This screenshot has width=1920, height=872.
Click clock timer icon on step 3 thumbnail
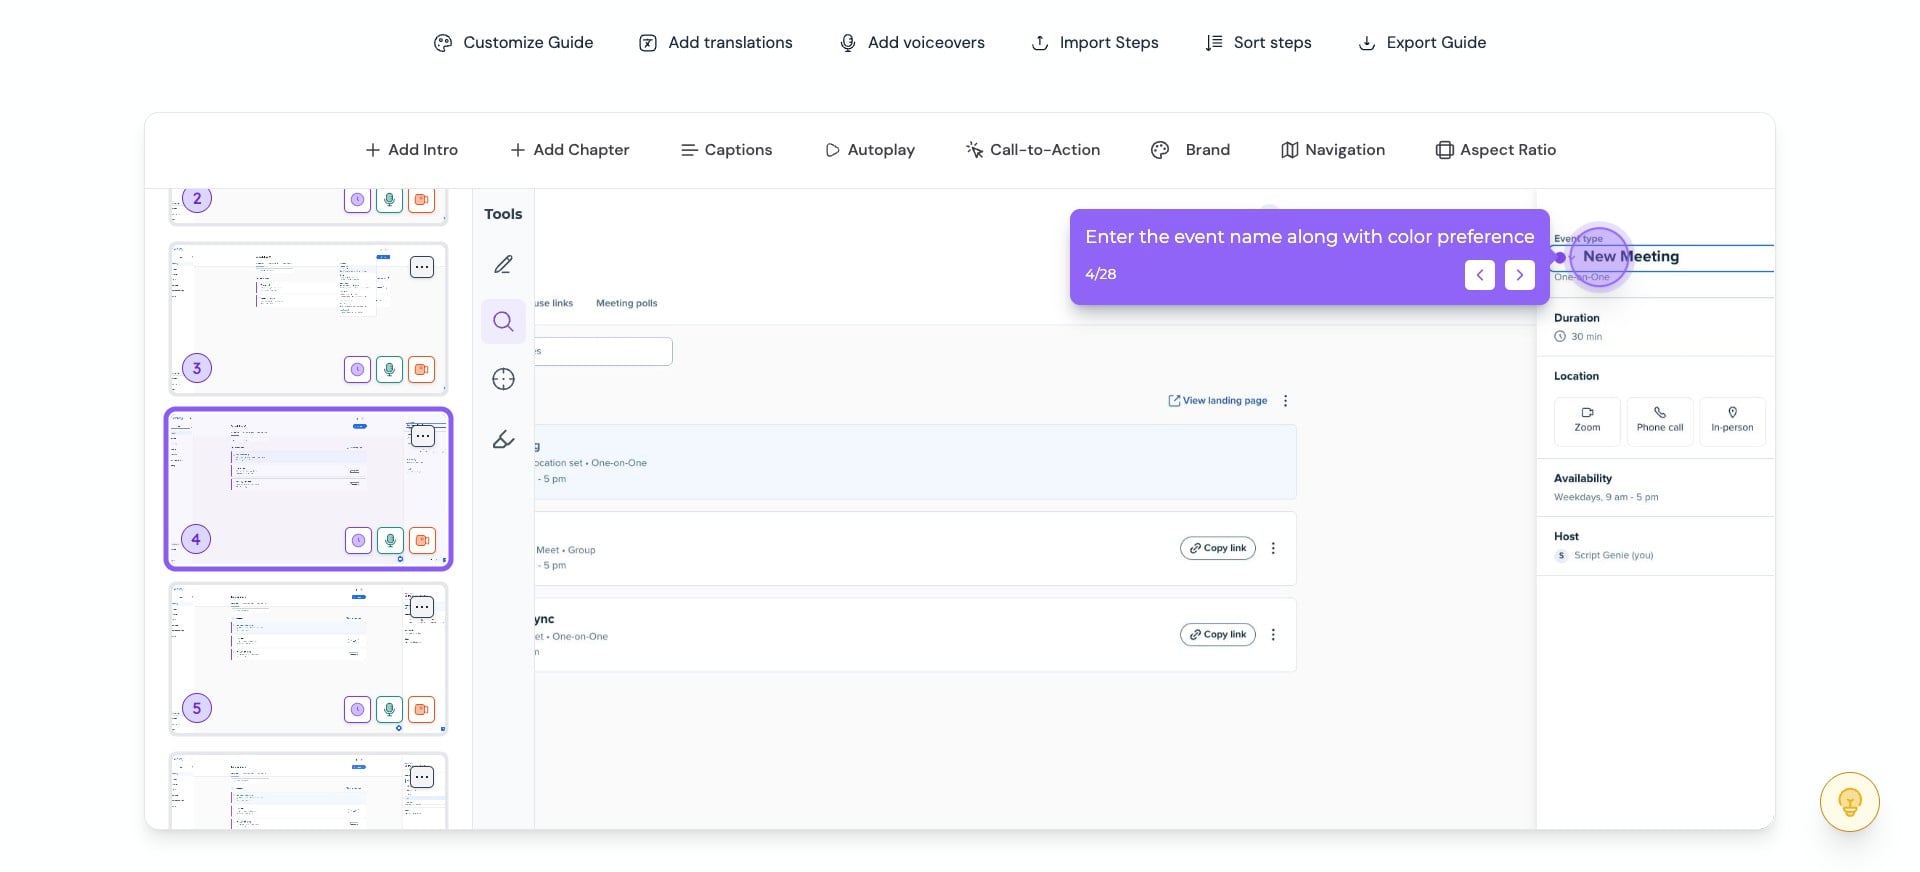[x=357, y=370]
